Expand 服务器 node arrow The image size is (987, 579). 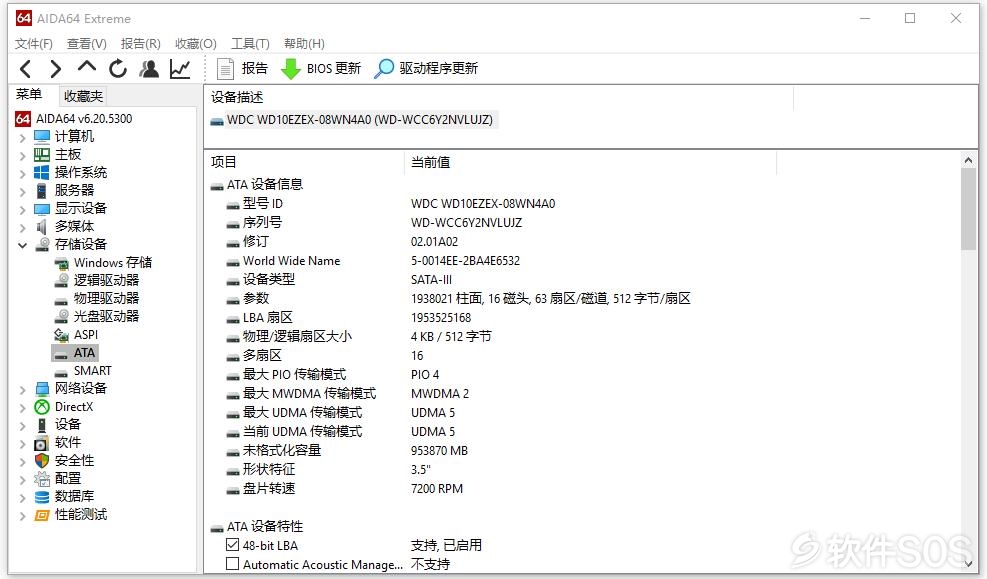23,191
